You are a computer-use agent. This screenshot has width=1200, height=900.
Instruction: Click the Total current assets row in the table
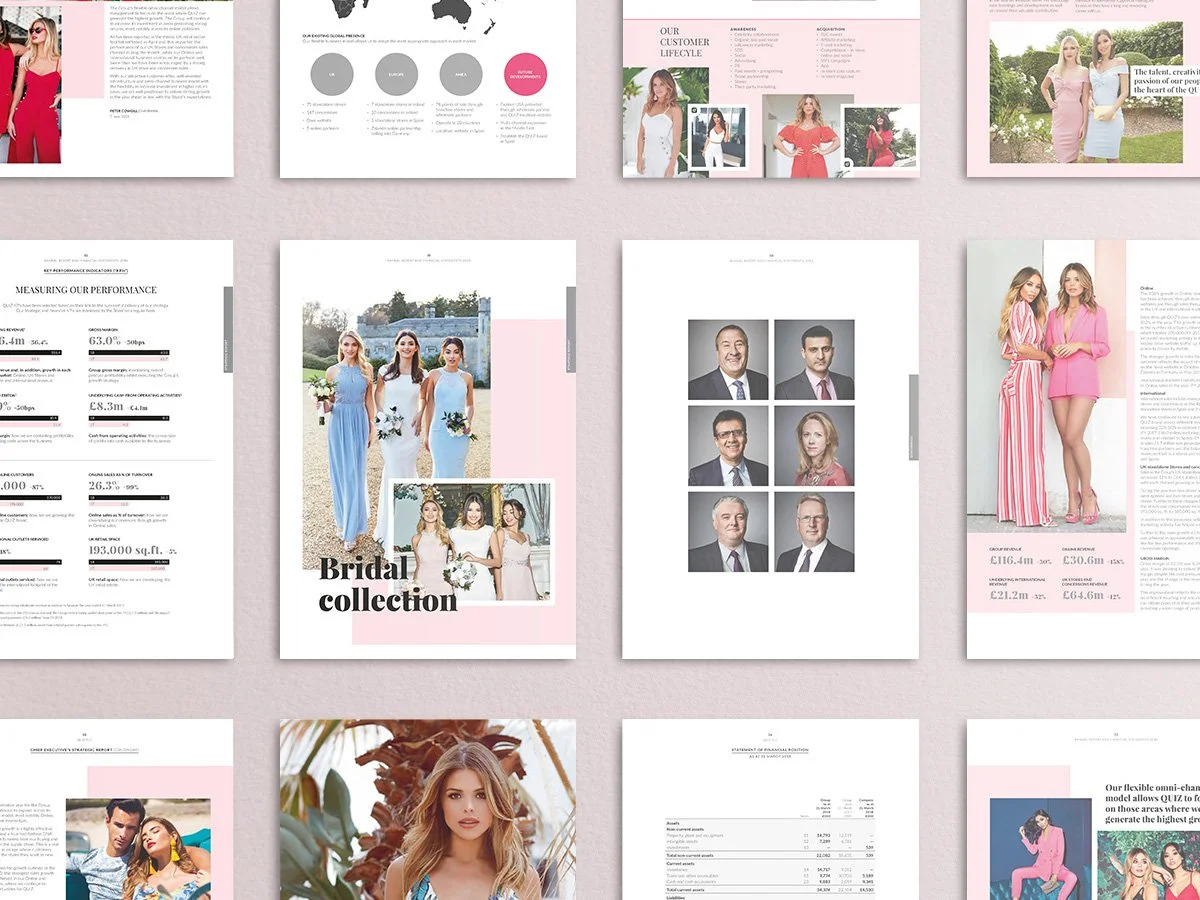click(x=770, y=889)
